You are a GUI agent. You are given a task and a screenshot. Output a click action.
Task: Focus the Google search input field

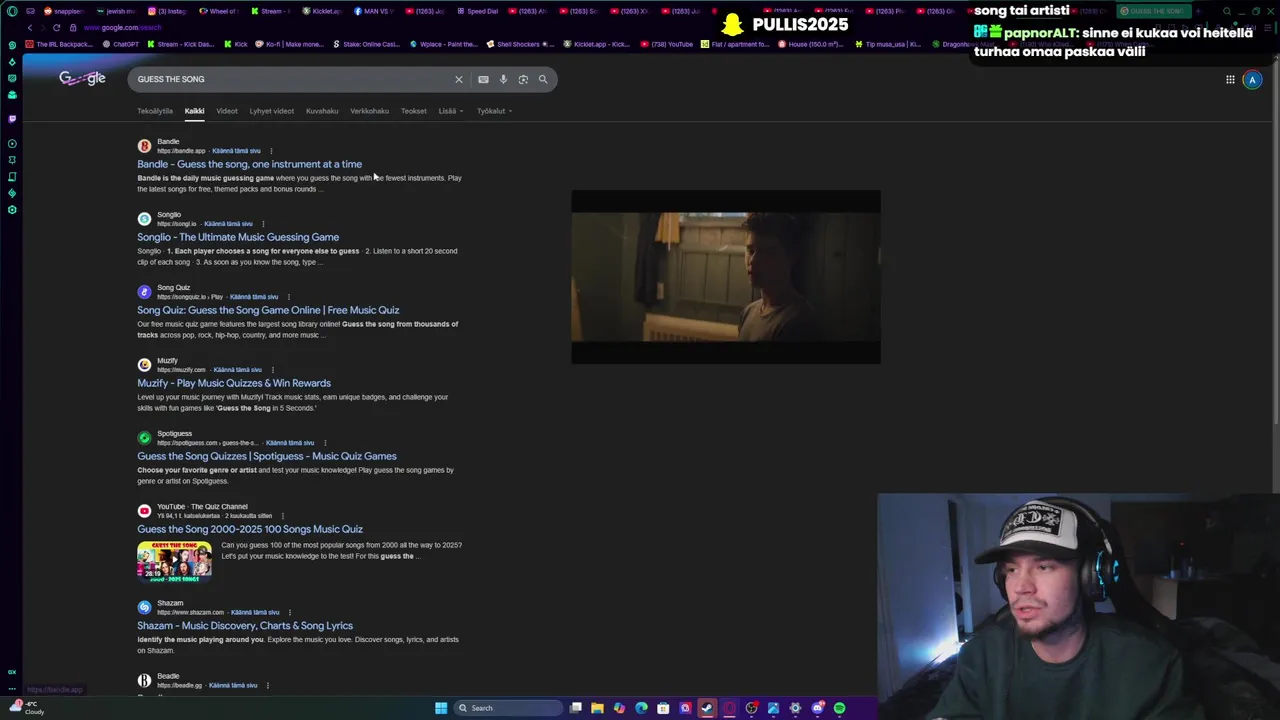pyautogui.click(x=290, y=79)
